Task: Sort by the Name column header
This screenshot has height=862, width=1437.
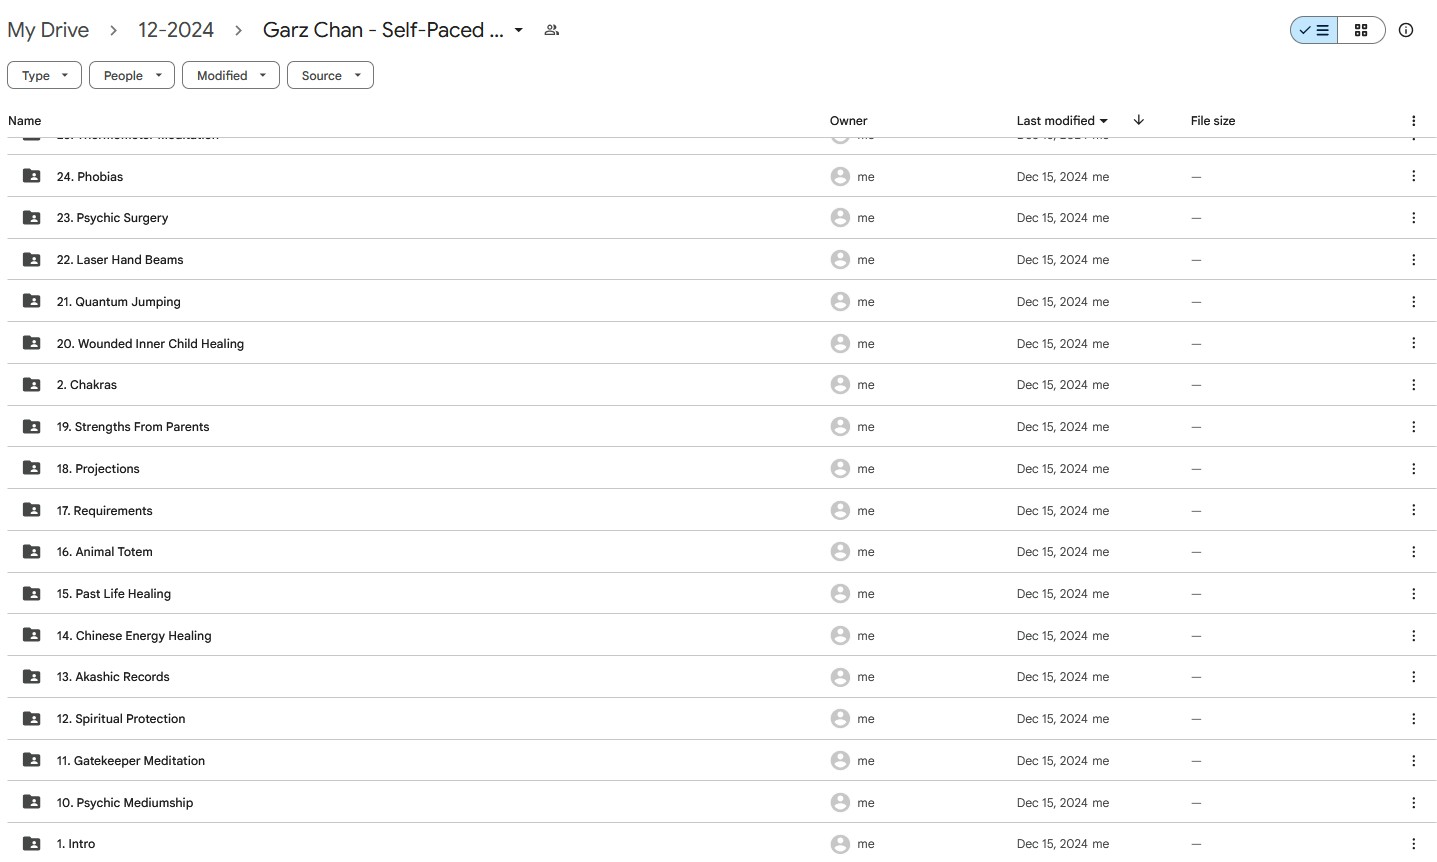Action: pos(25,120)
